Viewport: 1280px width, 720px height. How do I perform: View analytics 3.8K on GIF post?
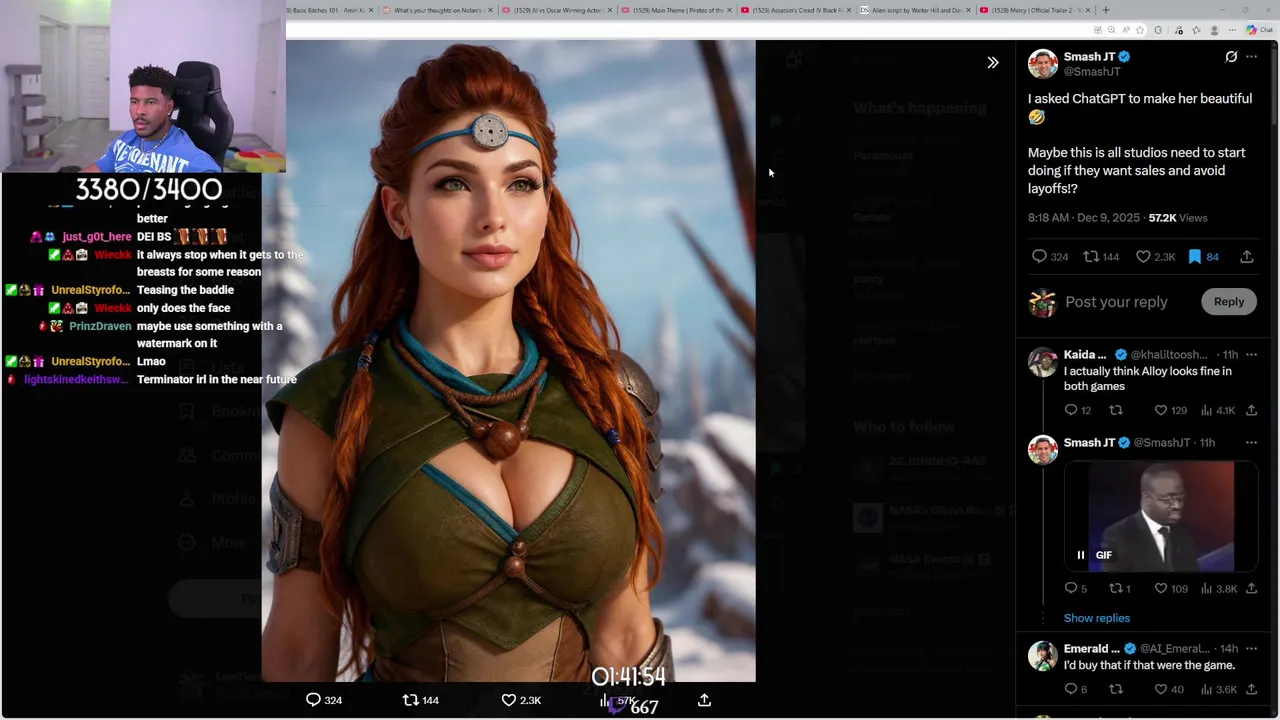(1218, 589)
